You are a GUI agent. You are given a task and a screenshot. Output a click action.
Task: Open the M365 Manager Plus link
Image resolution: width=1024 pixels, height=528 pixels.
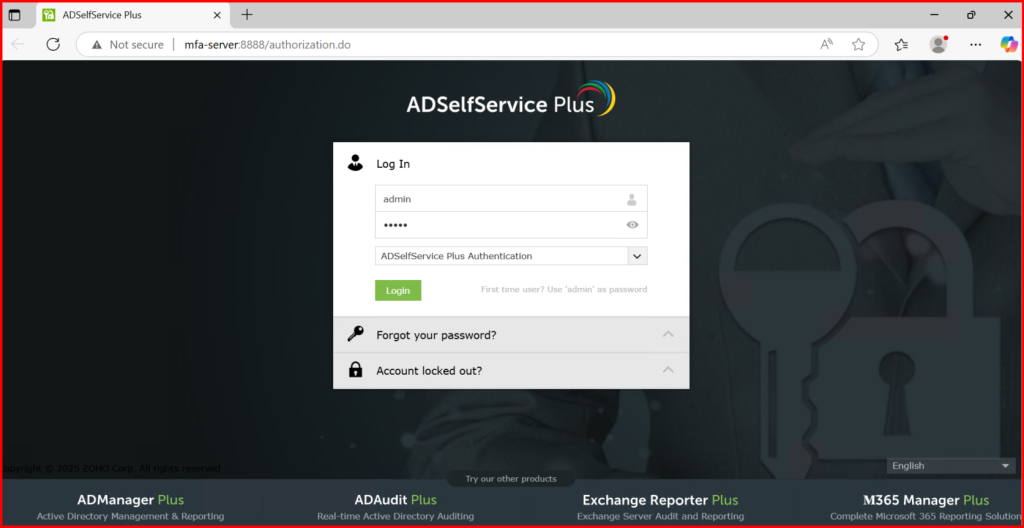coord(925,500)
